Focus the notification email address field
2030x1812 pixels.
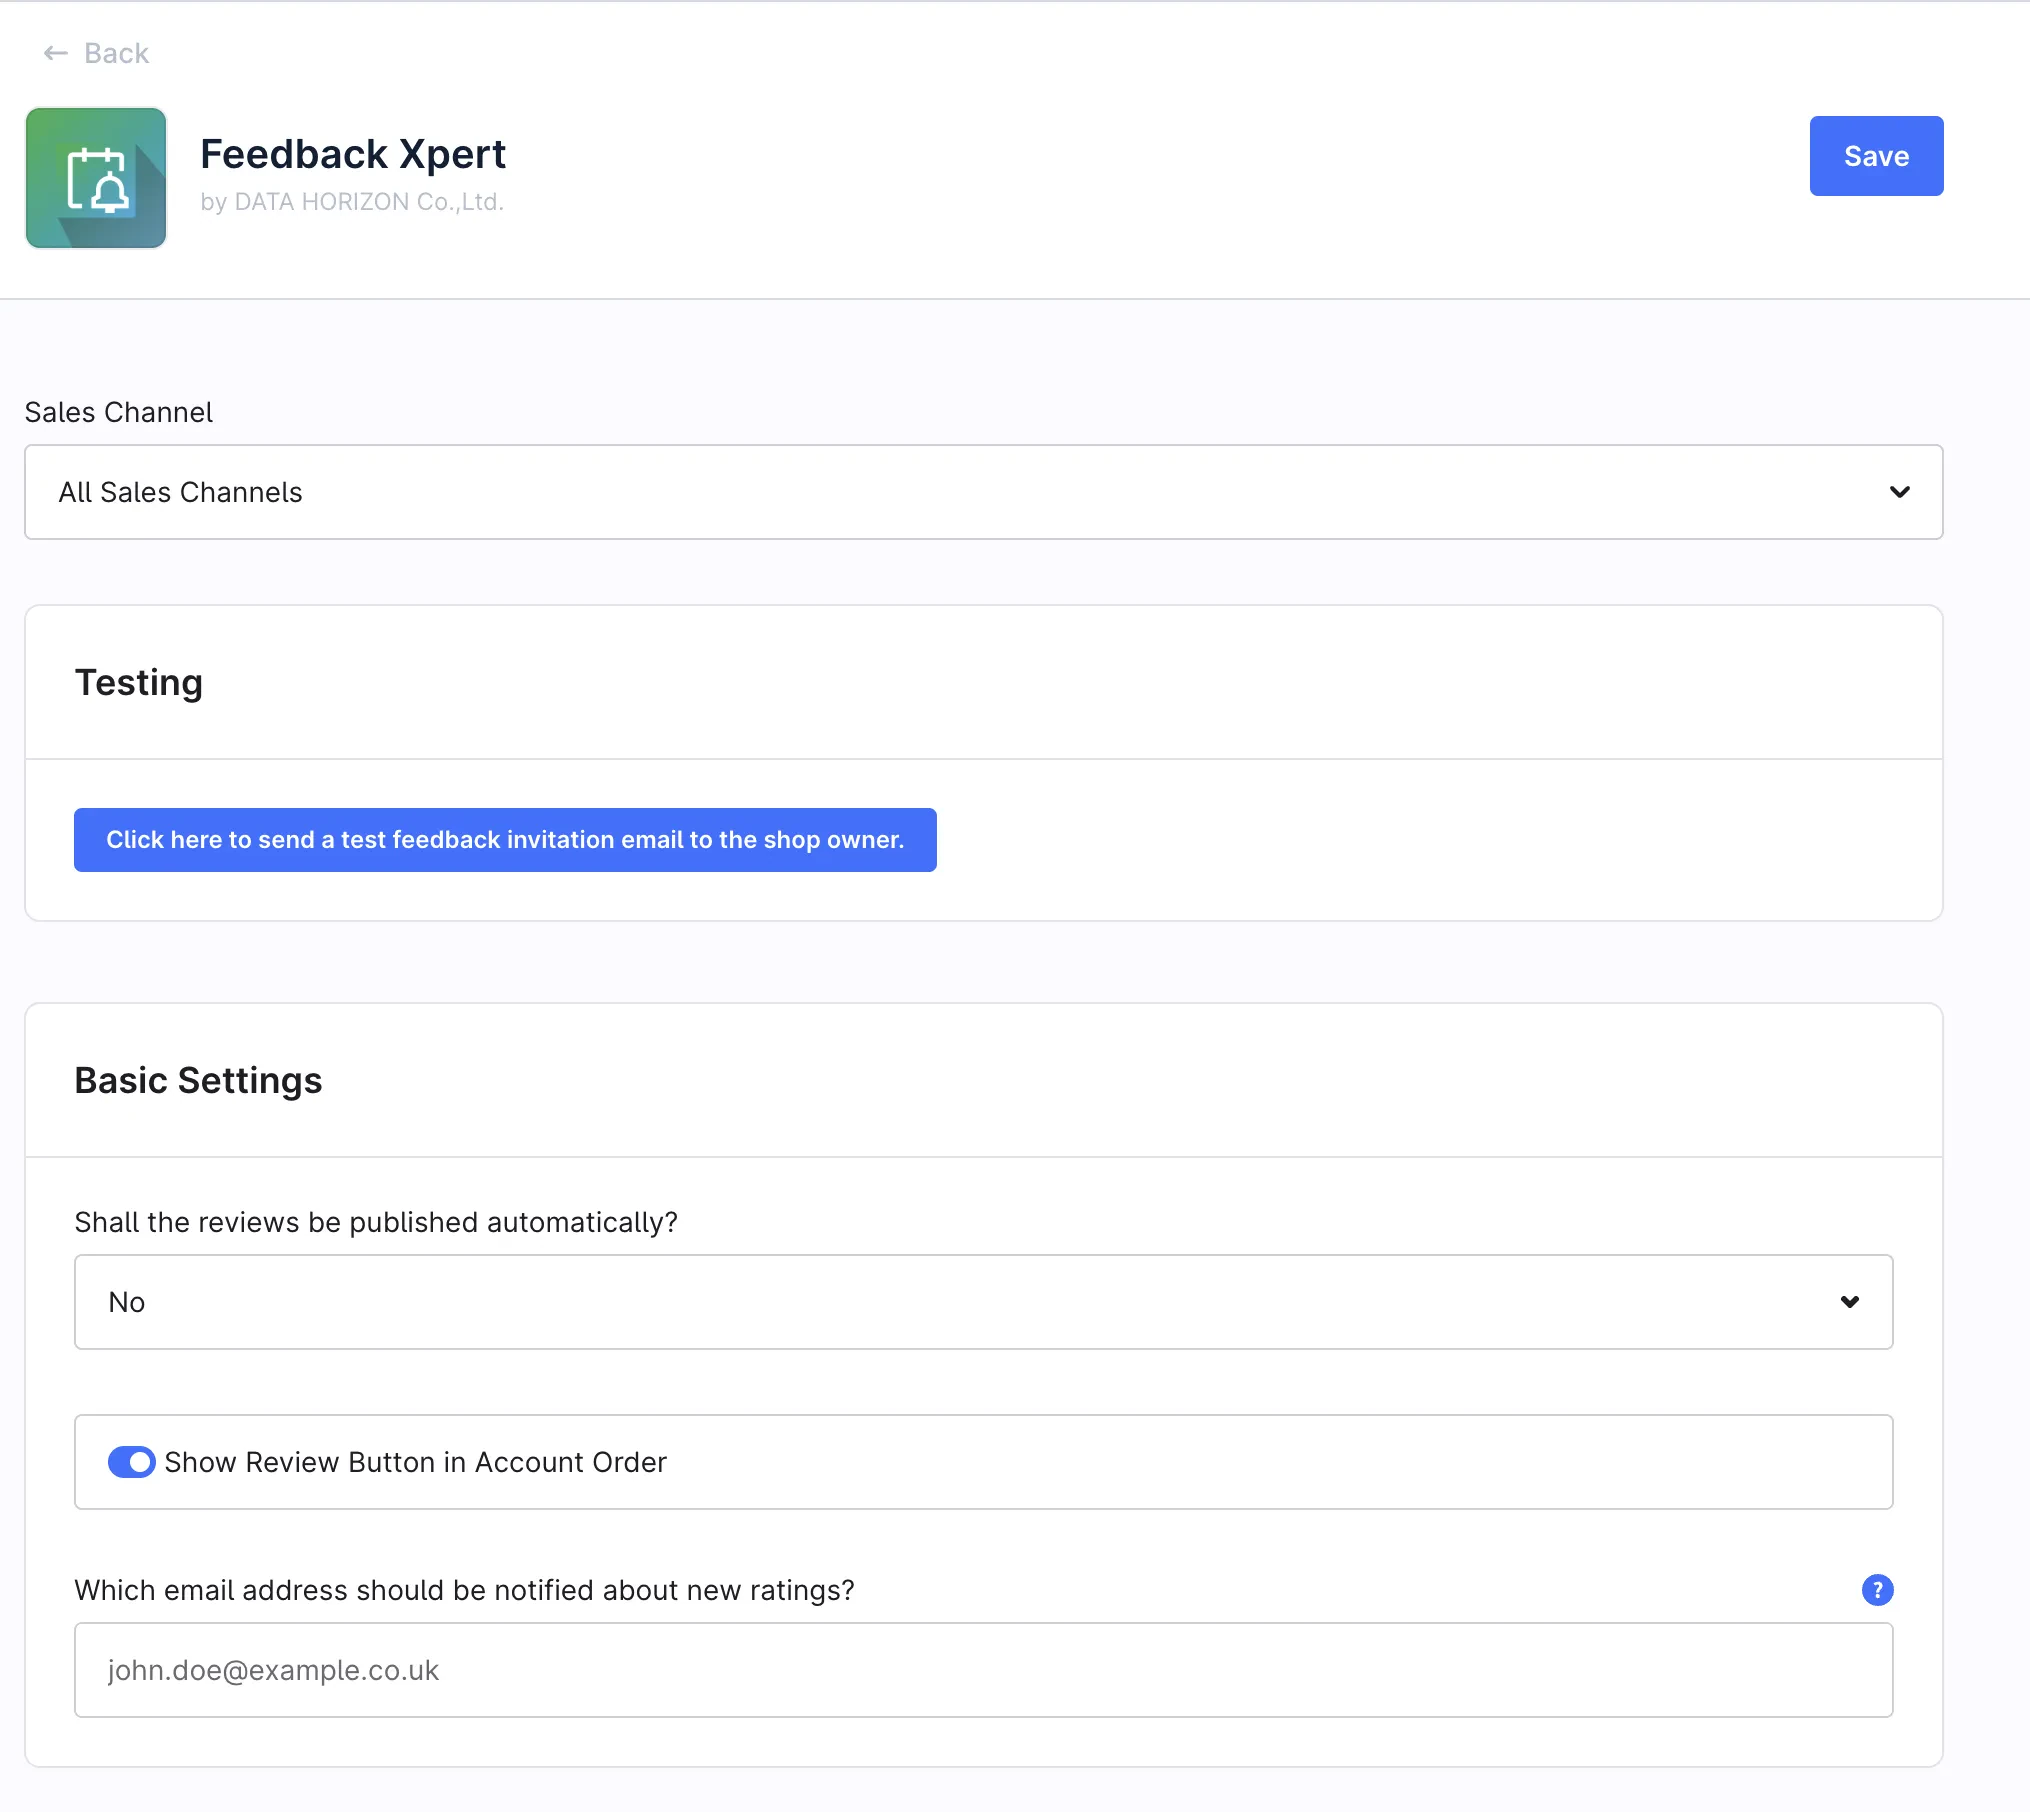[982, 1670]
